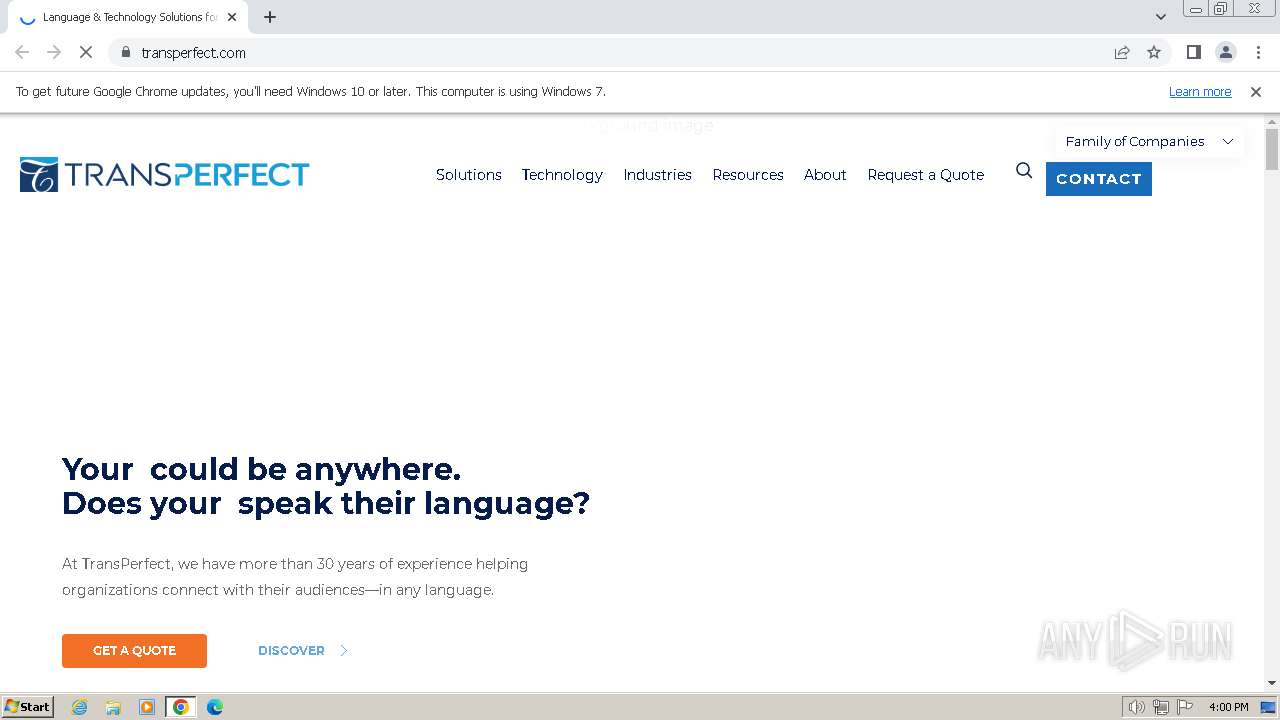Open Windows Media Player from taskbar
Viewport: 1280px width, 720px height.
(x=147, y=707)
